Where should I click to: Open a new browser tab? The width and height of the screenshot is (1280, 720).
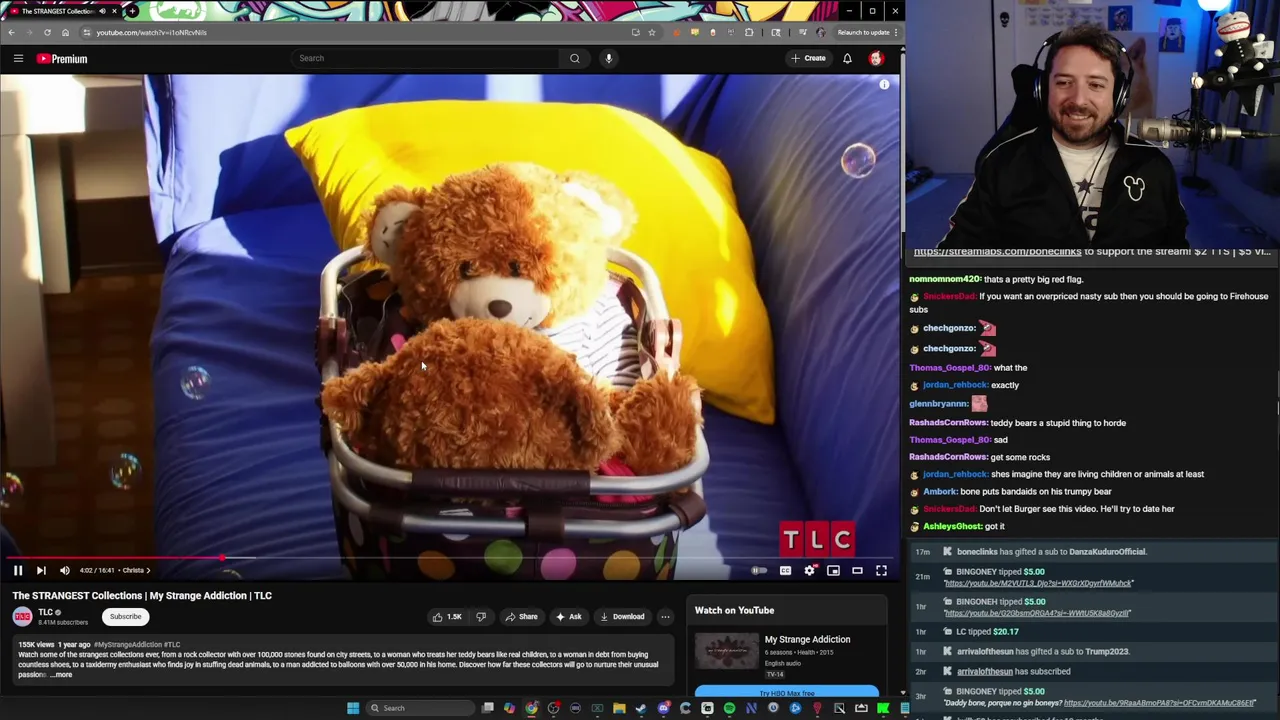tap(132, 11)
